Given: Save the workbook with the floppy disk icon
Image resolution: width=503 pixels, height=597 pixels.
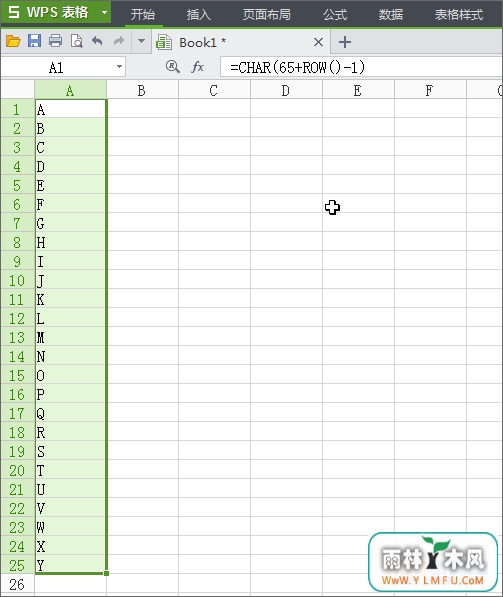Looking at the screenshot, I should 34,41.
